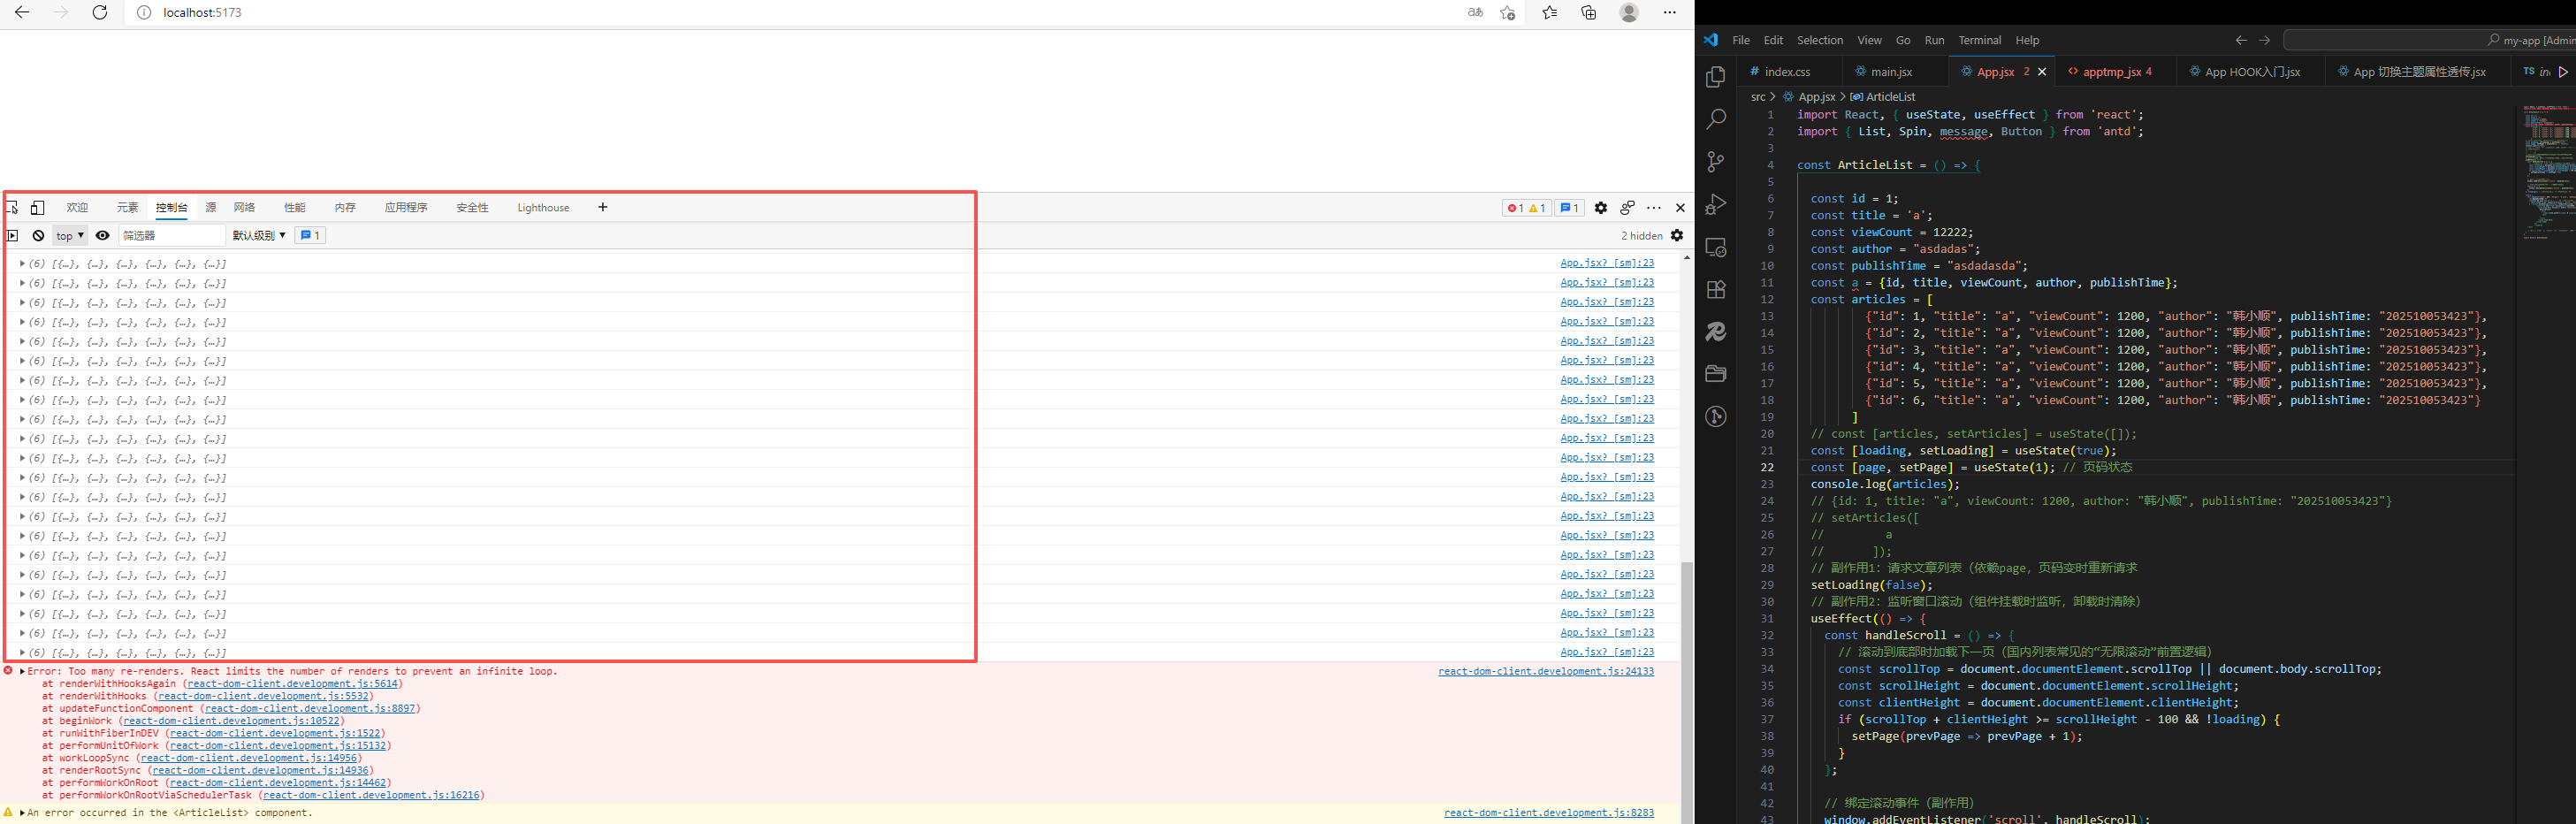
Task: Open VS Code Search view
Action: [1716, 119]
